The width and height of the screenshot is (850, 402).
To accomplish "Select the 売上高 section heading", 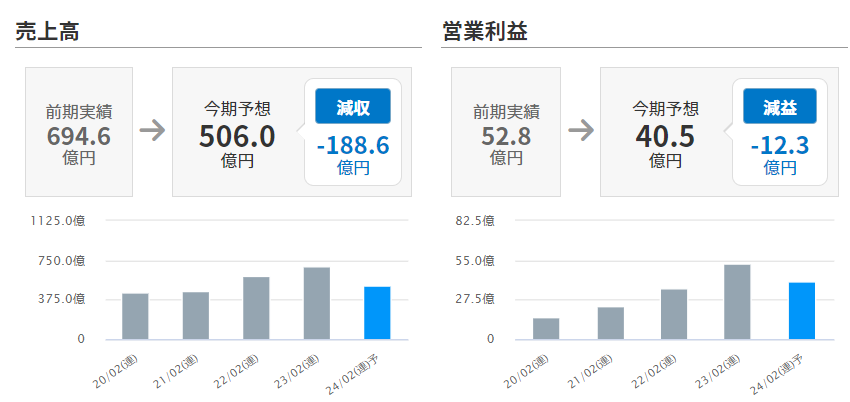I will (47, 31).
